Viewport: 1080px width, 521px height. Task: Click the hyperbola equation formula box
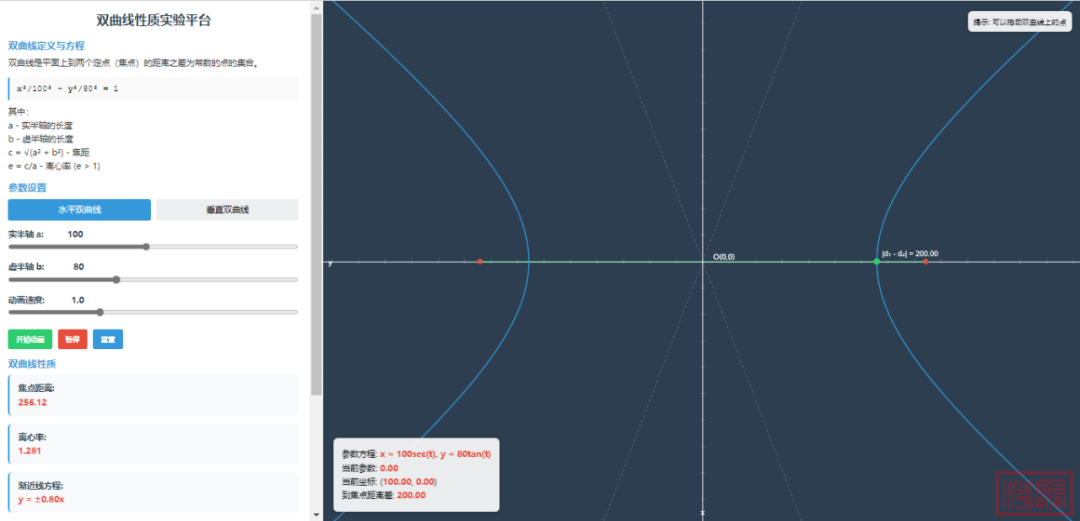click(153, 88)
